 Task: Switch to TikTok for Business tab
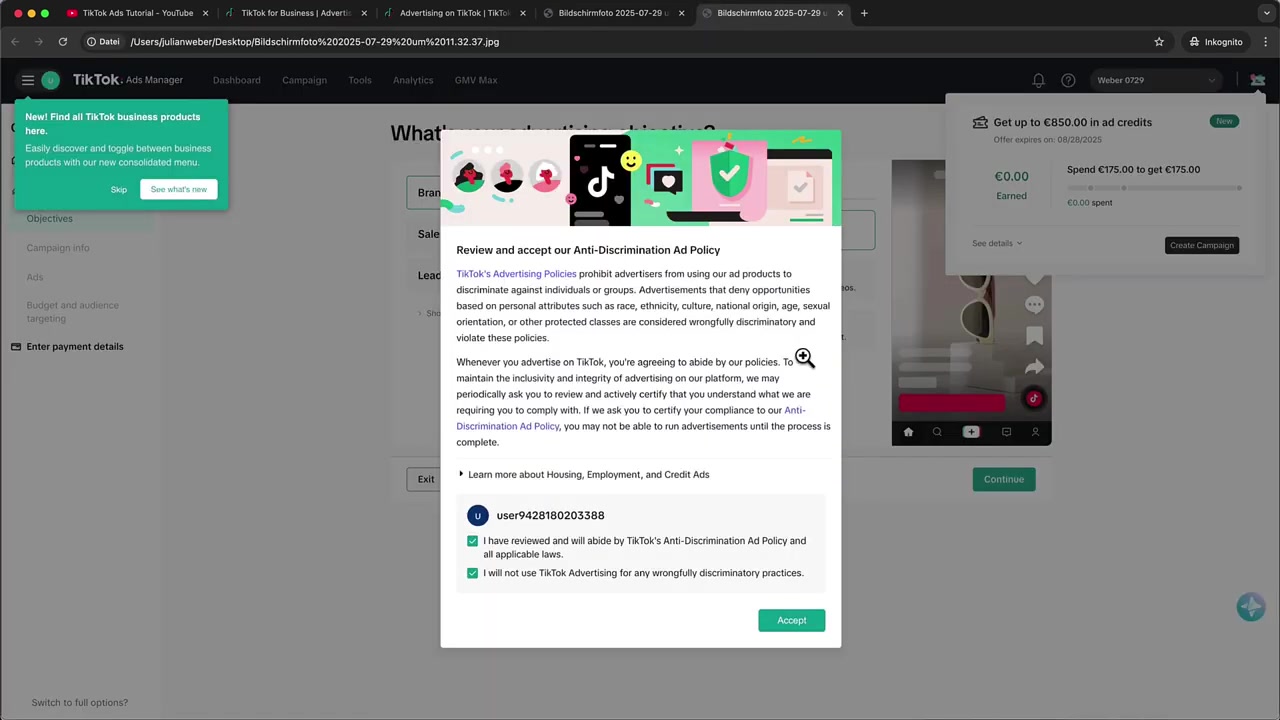295,13
